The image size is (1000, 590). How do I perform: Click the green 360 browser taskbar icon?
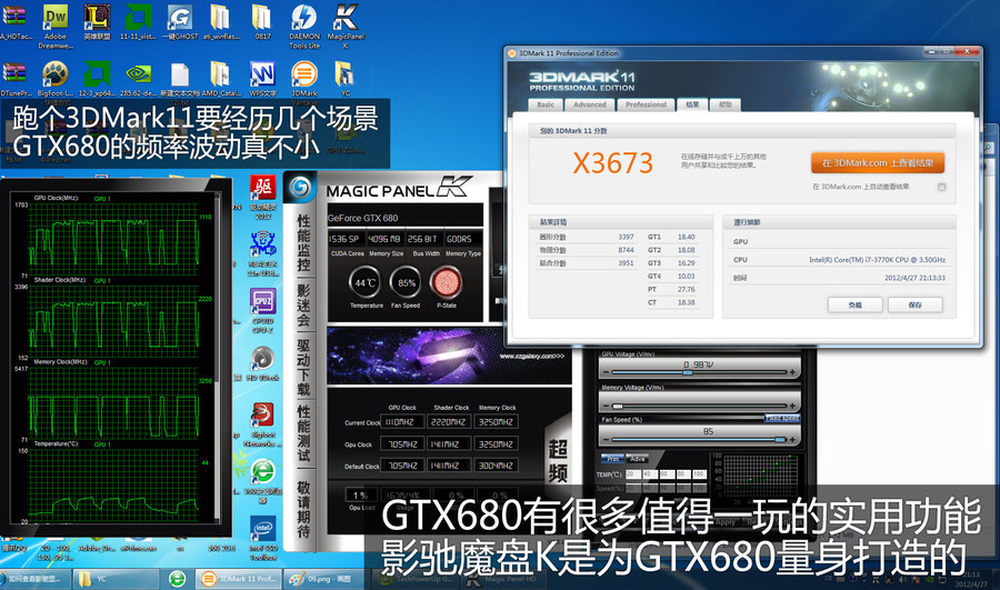[x=177, y=579]
